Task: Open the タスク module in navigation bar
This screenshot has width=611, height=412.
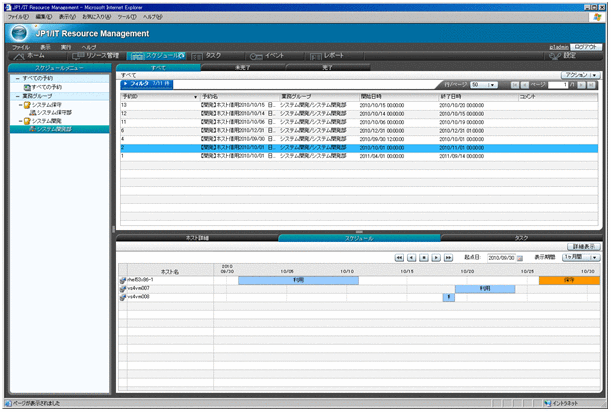Action: pos(206,56)
